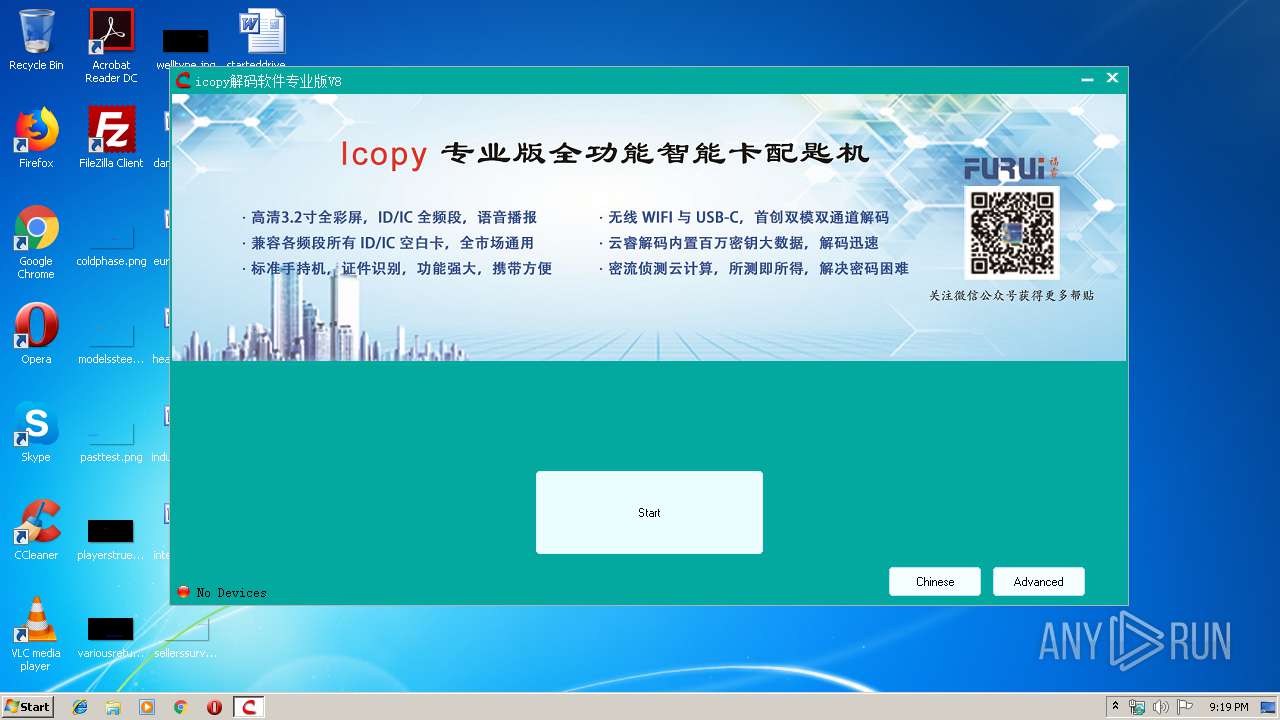Select the variousretu... desktop file

111,637
